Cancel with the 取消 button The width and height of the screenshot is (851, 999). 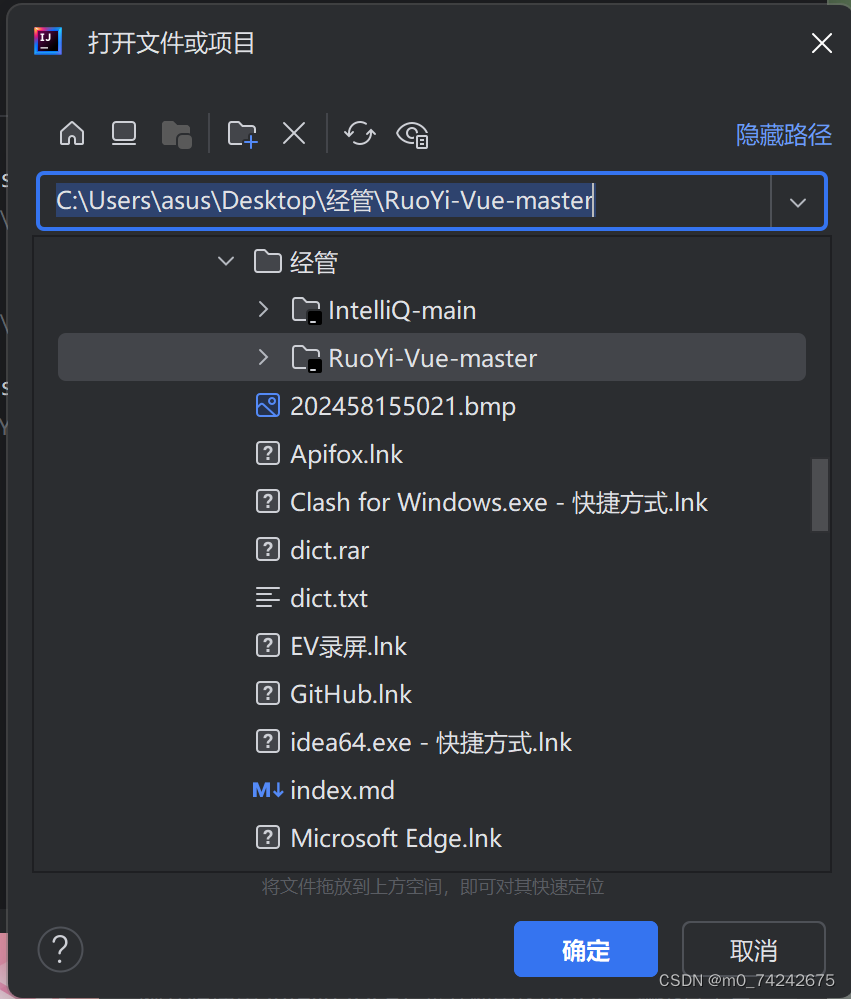(754, 949)
